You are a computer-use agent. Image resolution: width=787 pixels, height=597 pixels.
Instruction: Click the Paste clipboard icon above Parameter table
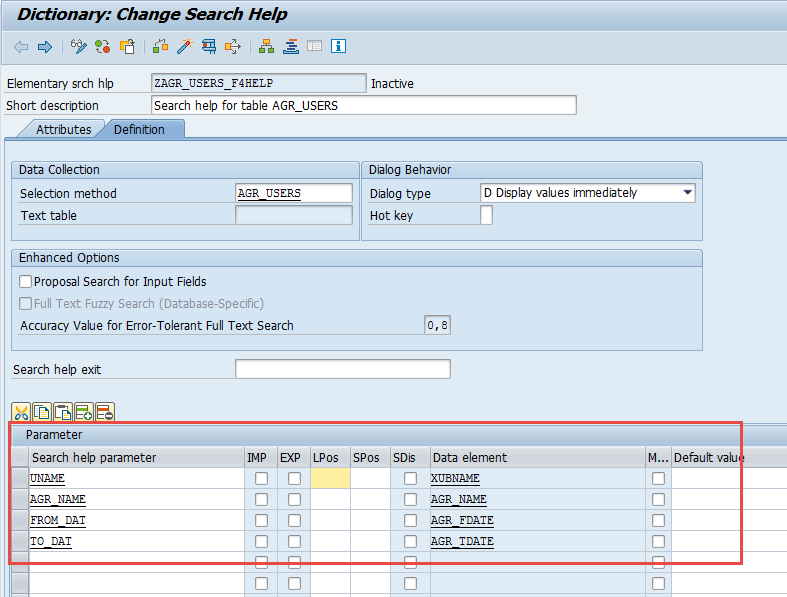coord(63,413)
